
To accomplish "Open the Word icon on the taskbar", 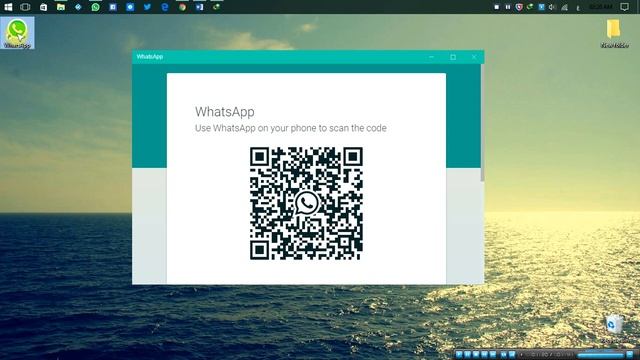I will tap(200, 7).
